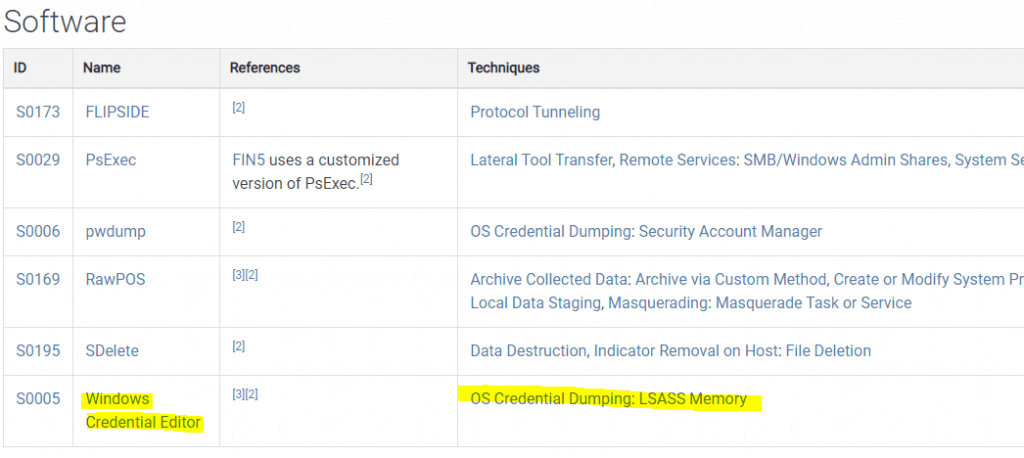1024x458 pixels.
Task: Click the S0029 ID link
Action: tap(38, 160)
